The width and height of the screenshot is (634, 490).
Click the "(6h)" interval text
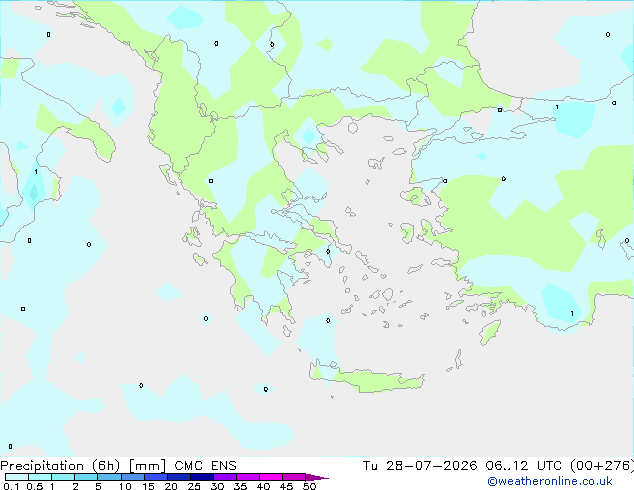coord(106,466)
